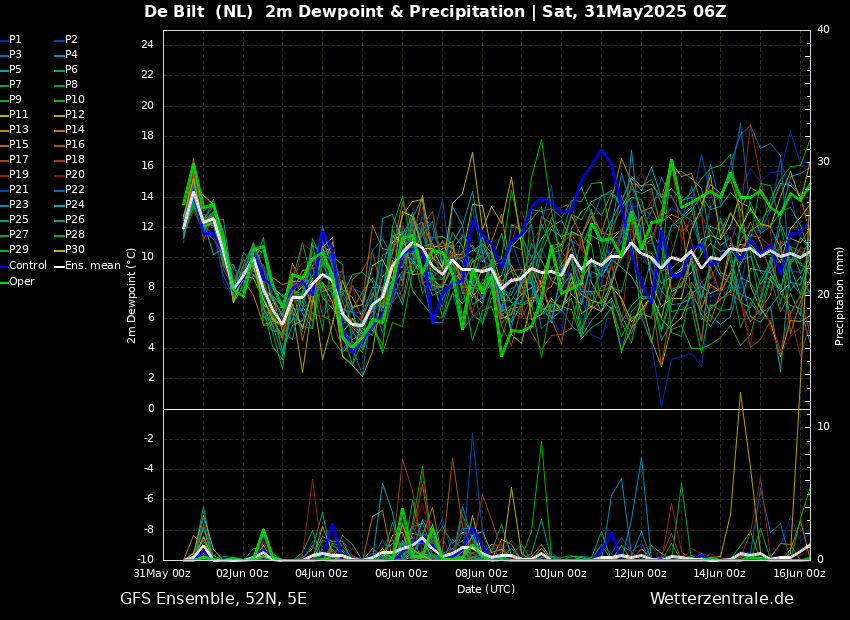Select the 06Jun 00z date label

tap(401, 573)
